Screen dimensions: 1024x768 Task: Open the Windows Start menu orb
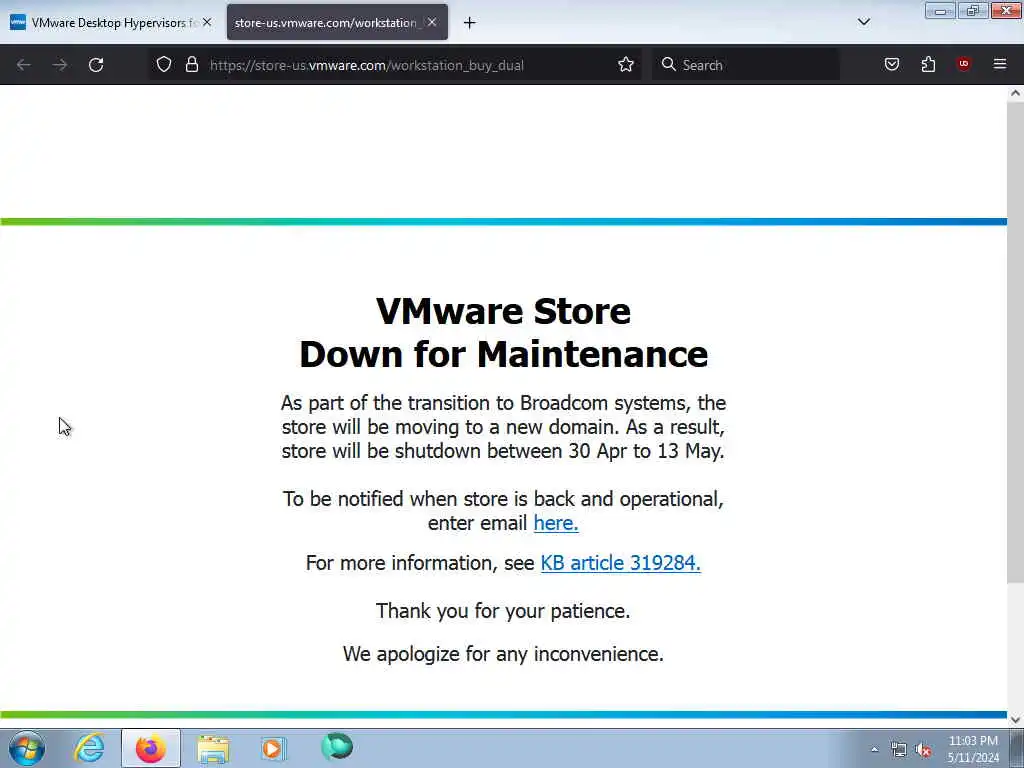pos(27,748)
